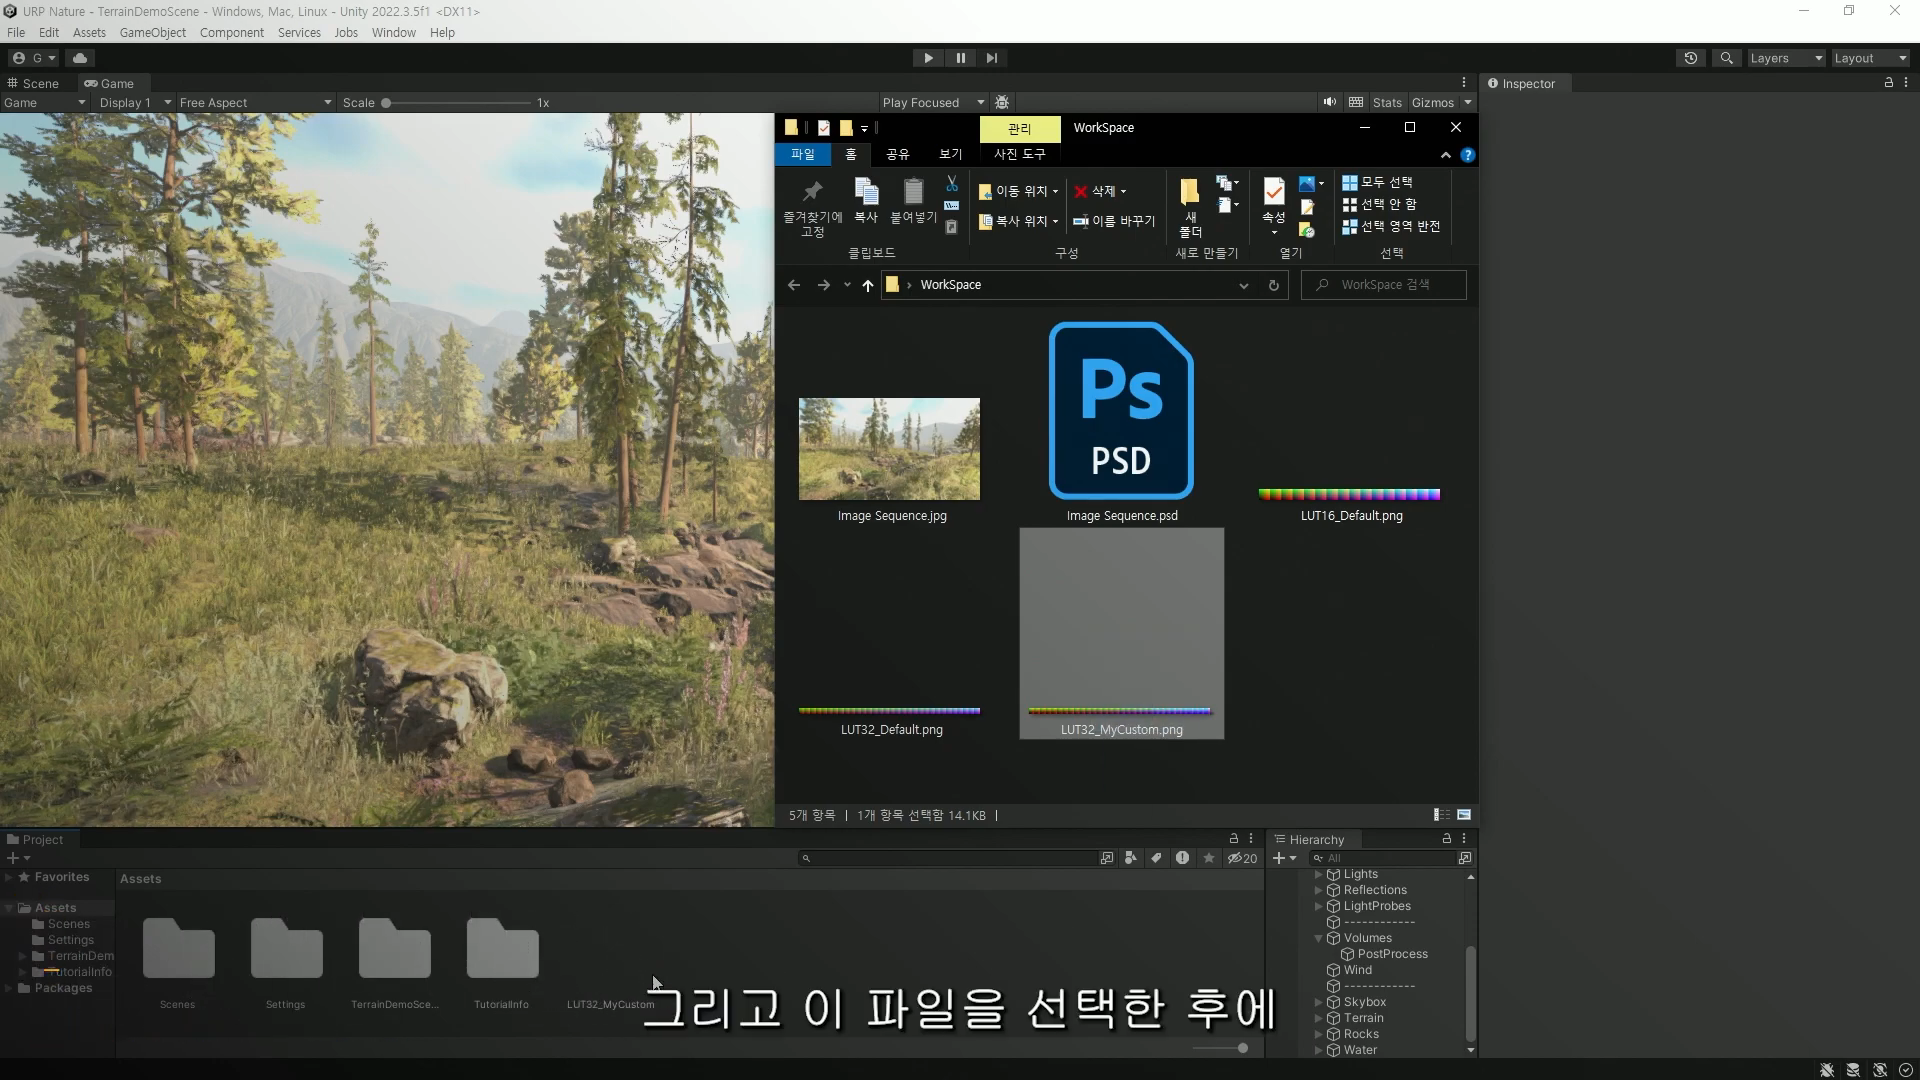Click the Unity global search magnifier icon
The image size is (1920, 1080).
1726,58
